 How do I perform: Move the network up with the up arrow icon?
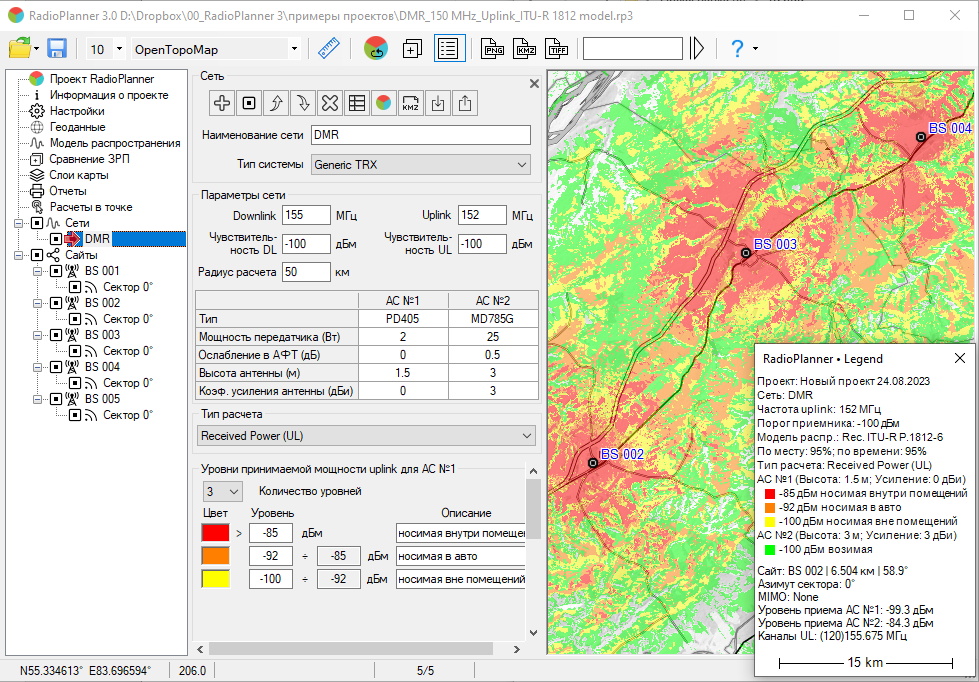point(276,103)
